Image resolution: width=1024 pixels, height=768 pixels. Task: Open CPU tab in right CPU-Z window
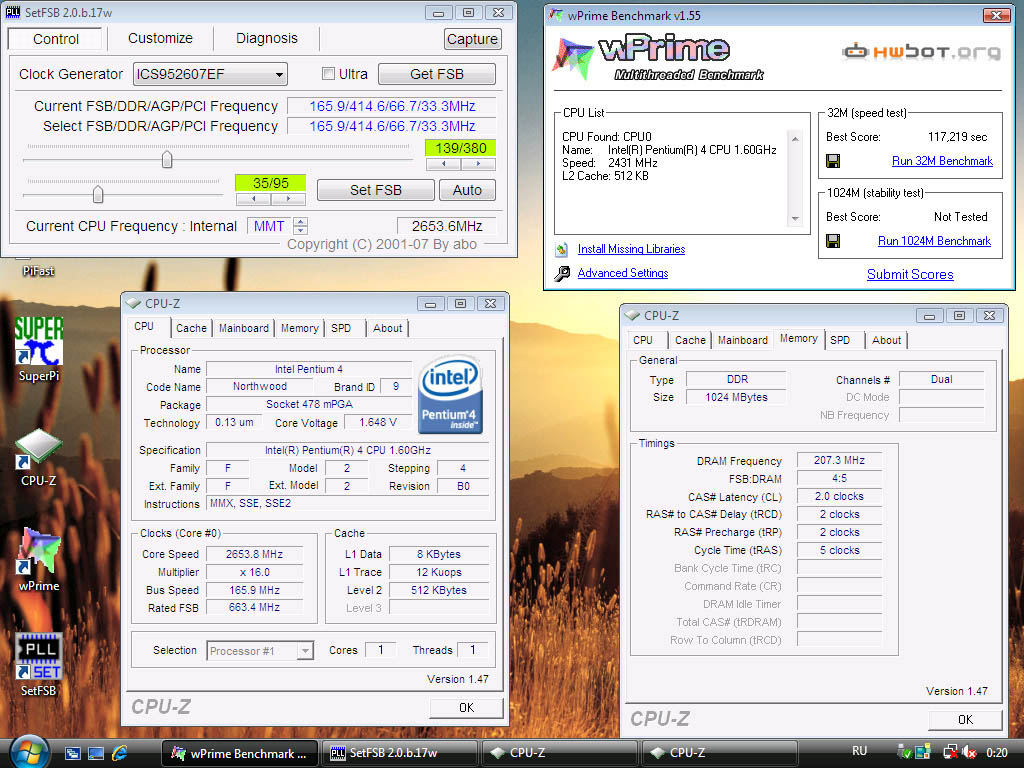pyautogui.click(x=643, y=340)
